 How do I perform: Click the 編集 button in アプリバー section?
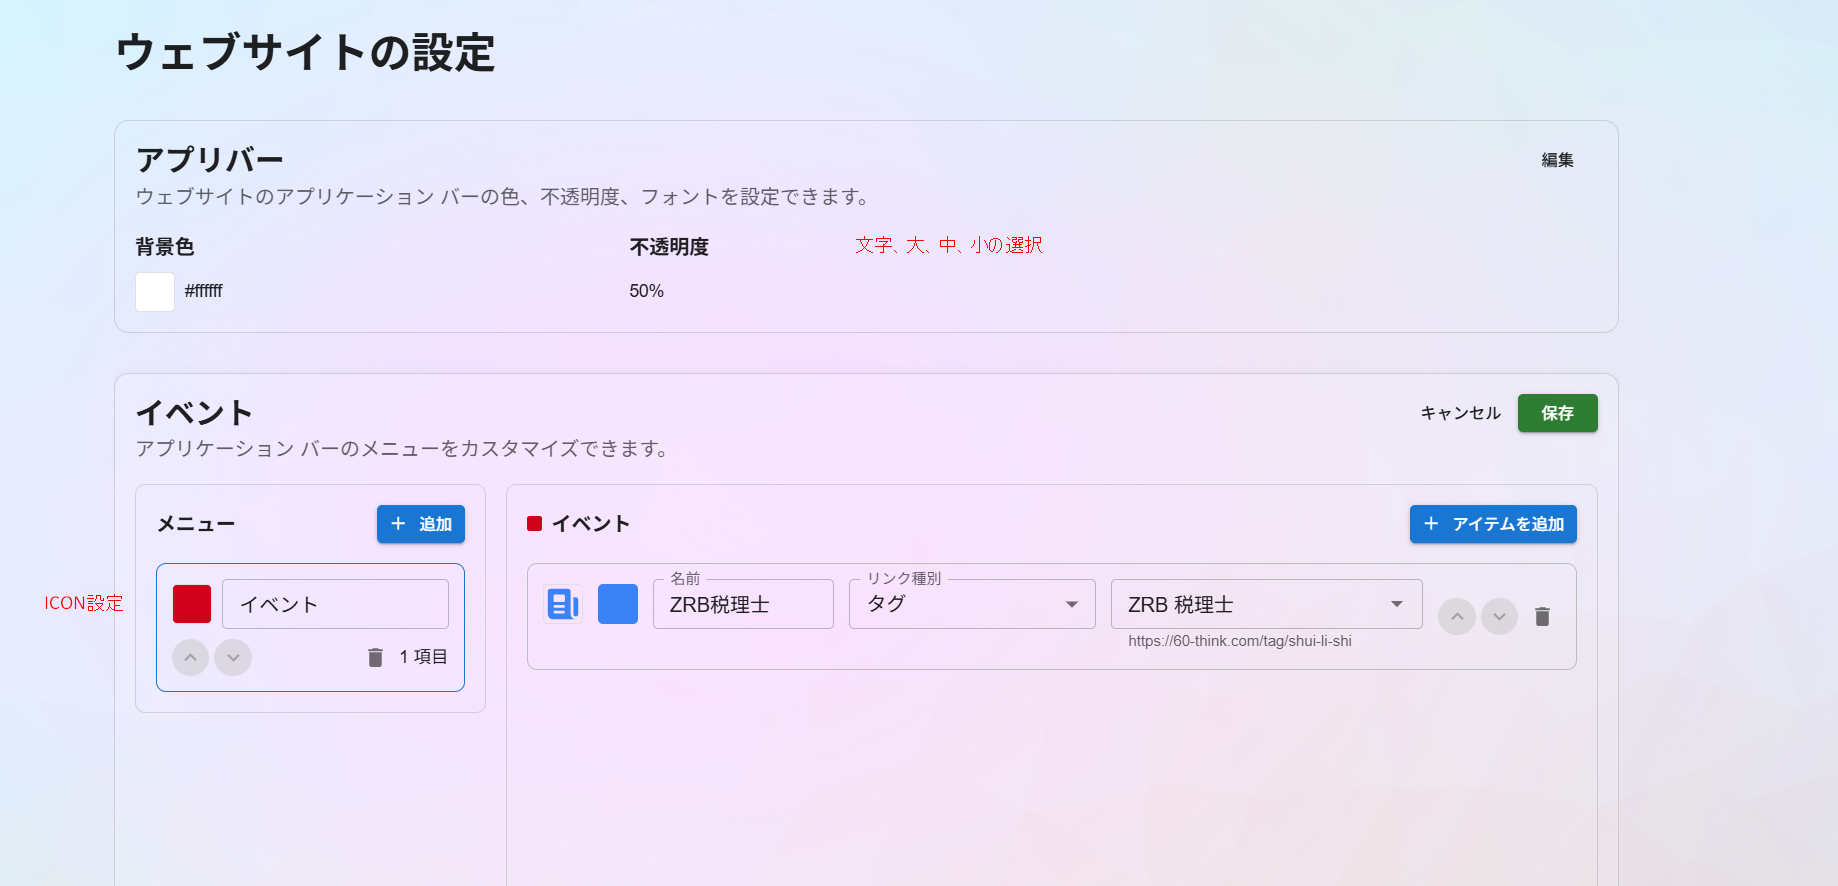(1557, 160)
